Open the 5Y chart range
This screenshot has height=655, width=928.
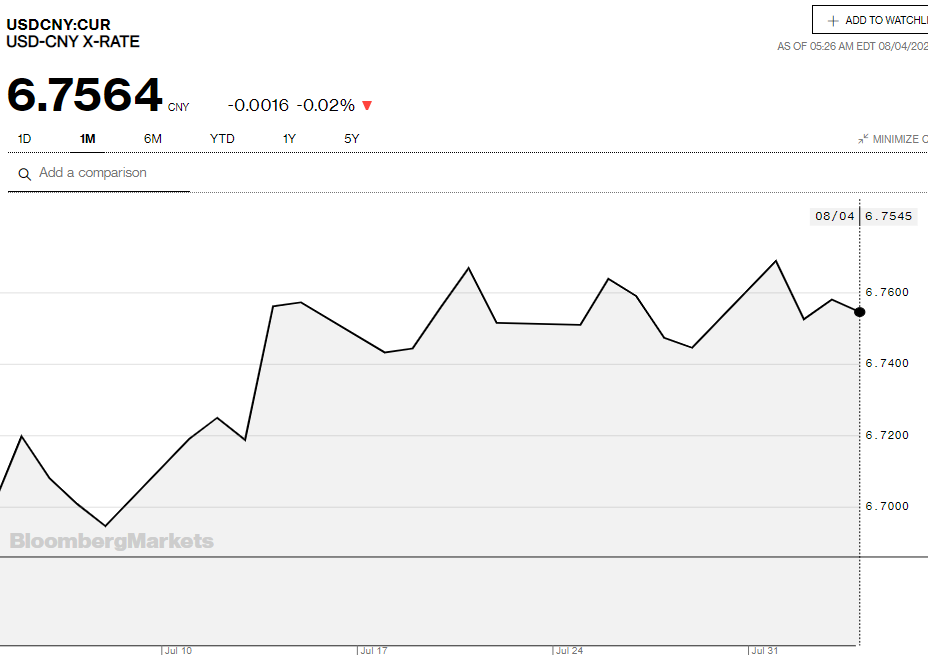click(351, 139)
